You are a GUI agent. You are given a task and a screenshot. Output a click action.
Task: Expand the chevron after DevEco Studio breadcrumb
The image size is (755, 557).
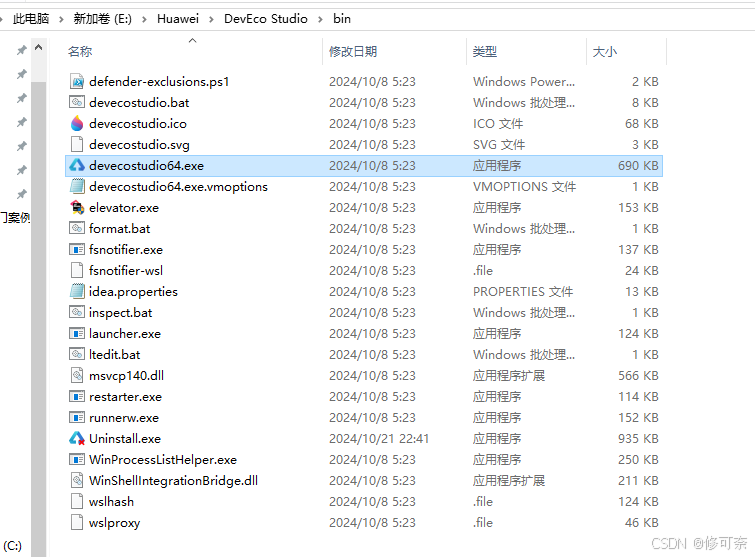tap(320, 19)
